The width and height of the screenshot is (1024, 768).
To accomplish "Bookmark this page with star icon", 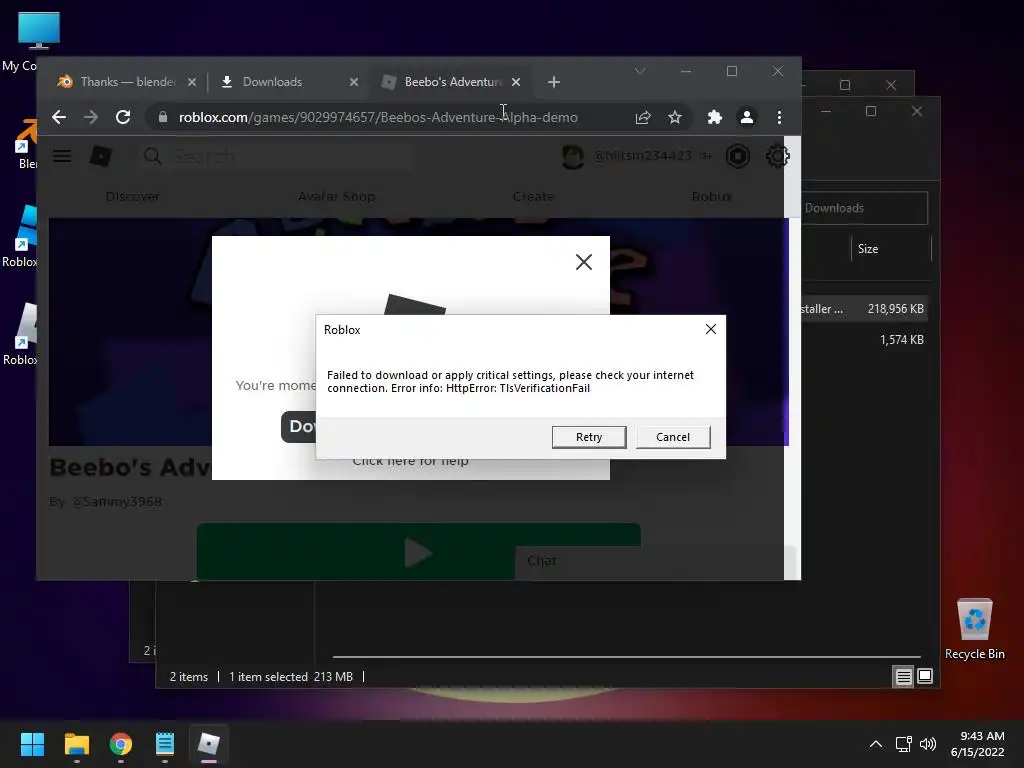I will (x=675, y=117).
